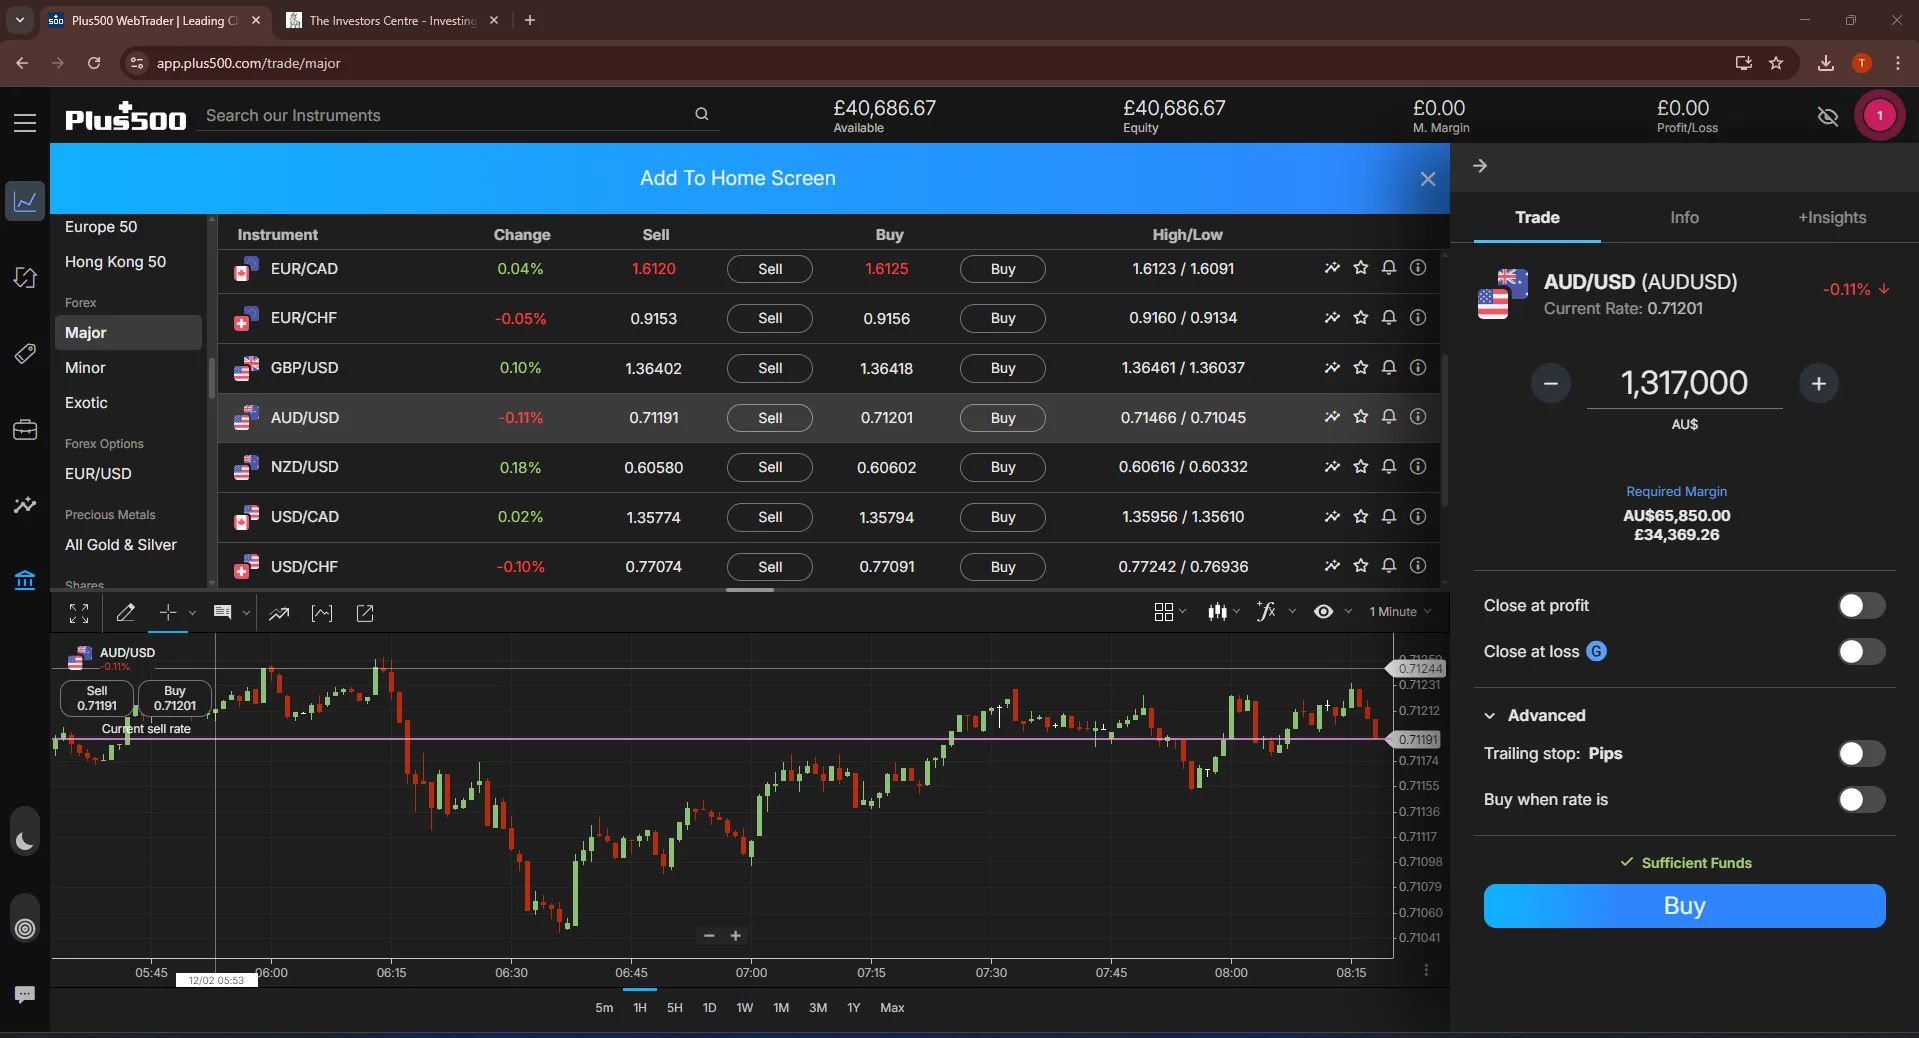Close the Add To Home Screen banner
The height and width of the screenshot is (1038, 1919).
[x=1428, y=179]
